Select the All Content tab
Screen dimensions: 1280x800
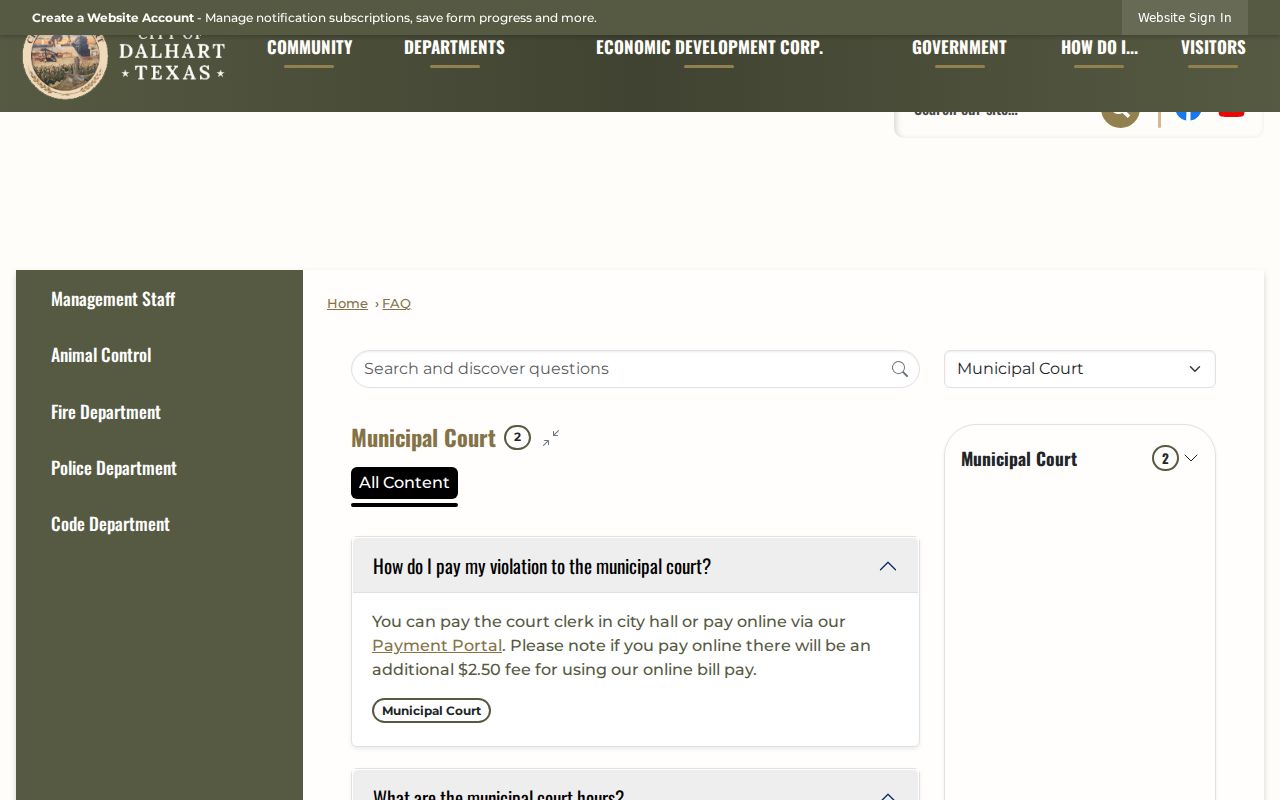coord(404,483)
